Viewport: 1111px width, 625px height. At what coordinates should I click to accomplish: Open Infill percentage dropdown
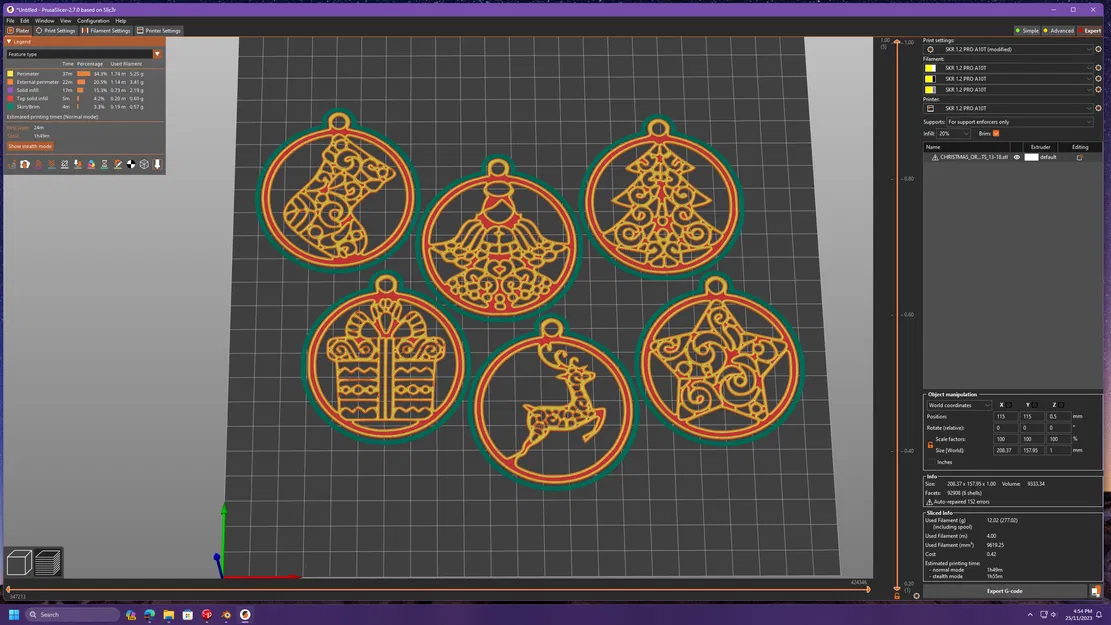tap(954, 133)
